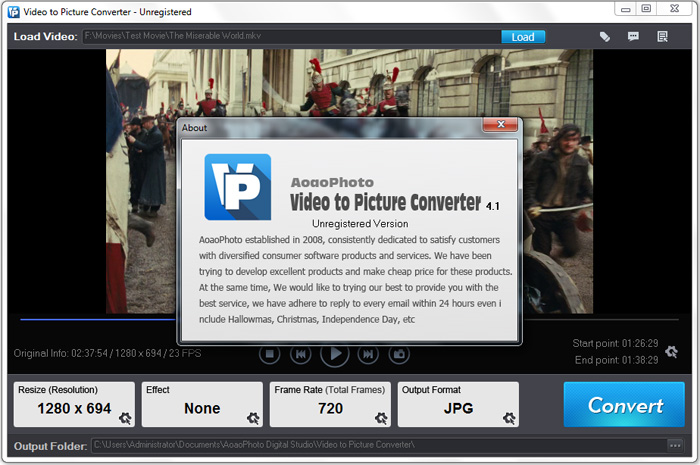Click the Output Folder path field

[x=379, y=445]
